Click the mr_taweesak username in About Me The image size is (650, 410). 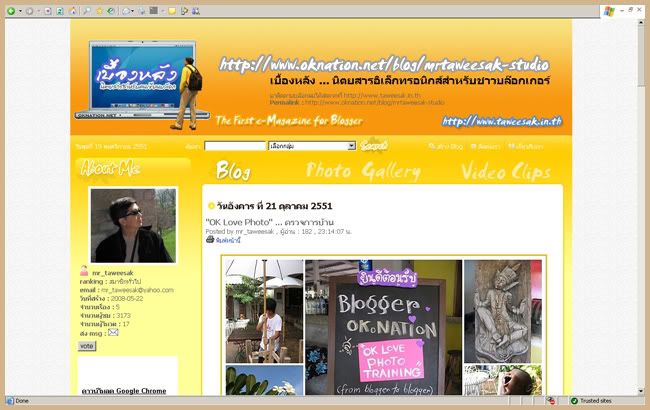pyautogui.click(x=113, y=273)
